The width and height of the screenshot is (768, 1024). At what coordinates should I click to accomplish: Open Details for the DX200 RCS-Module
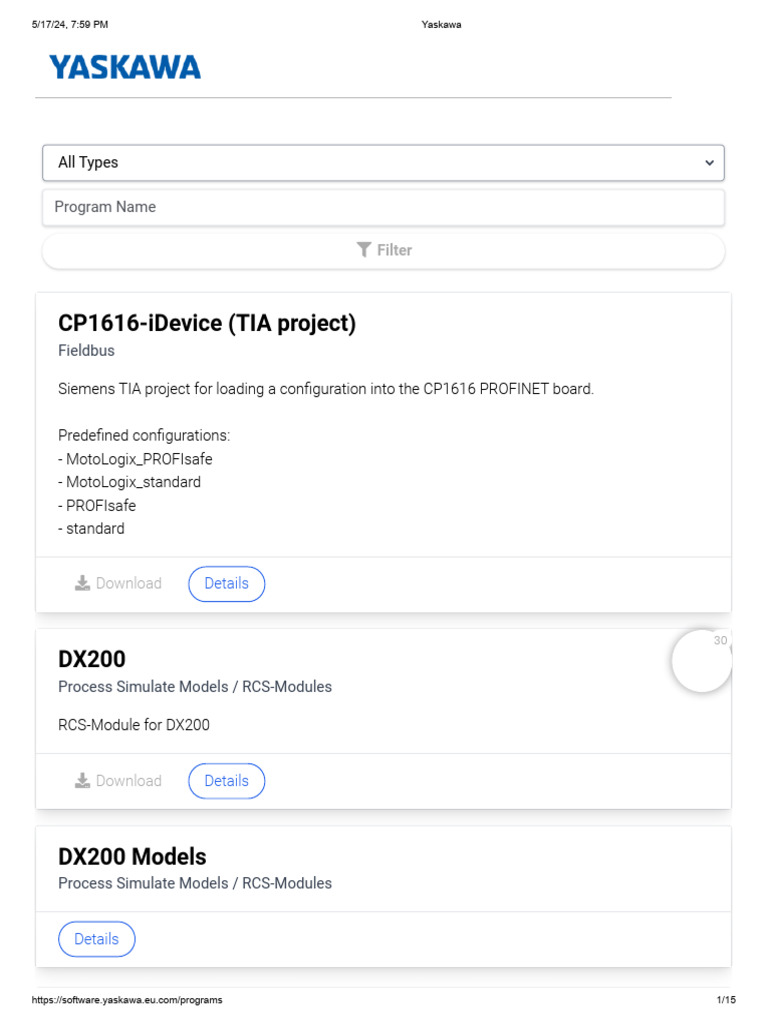click(226, 781)
